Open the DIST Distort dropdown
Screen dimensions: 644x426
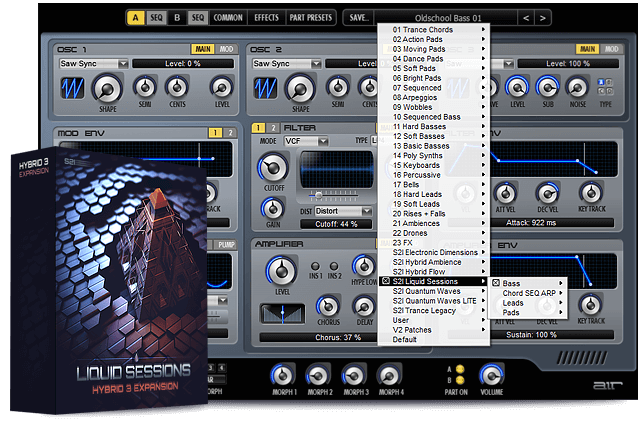tap(343, 211)
